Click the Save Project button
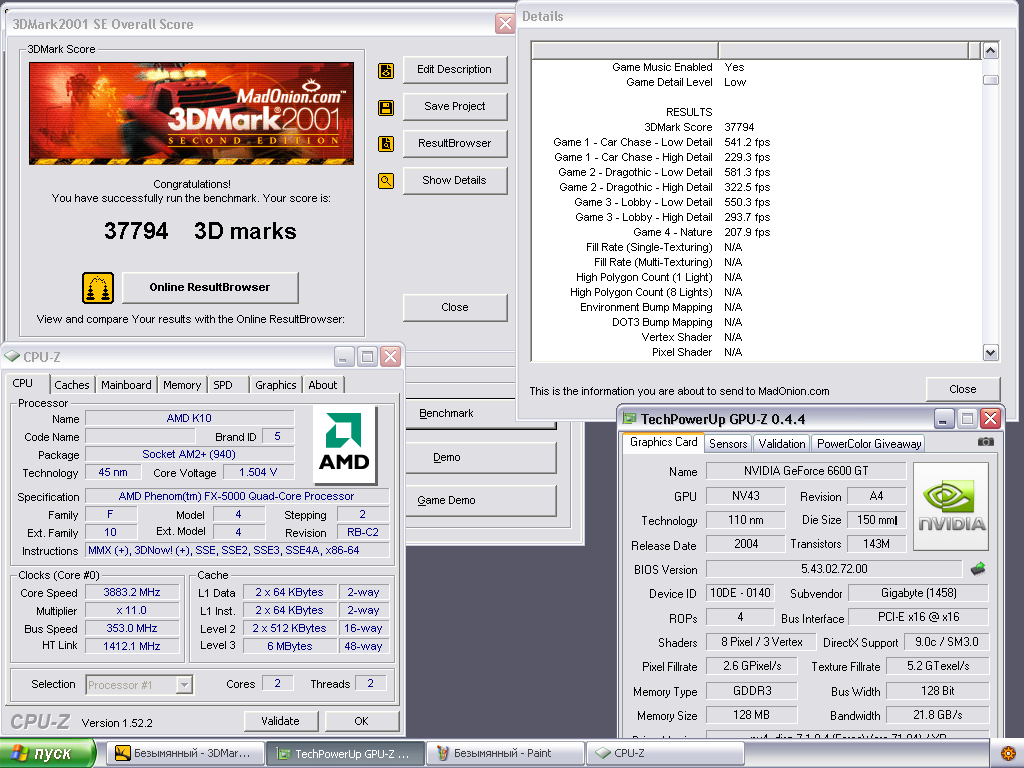 [455, 106]
